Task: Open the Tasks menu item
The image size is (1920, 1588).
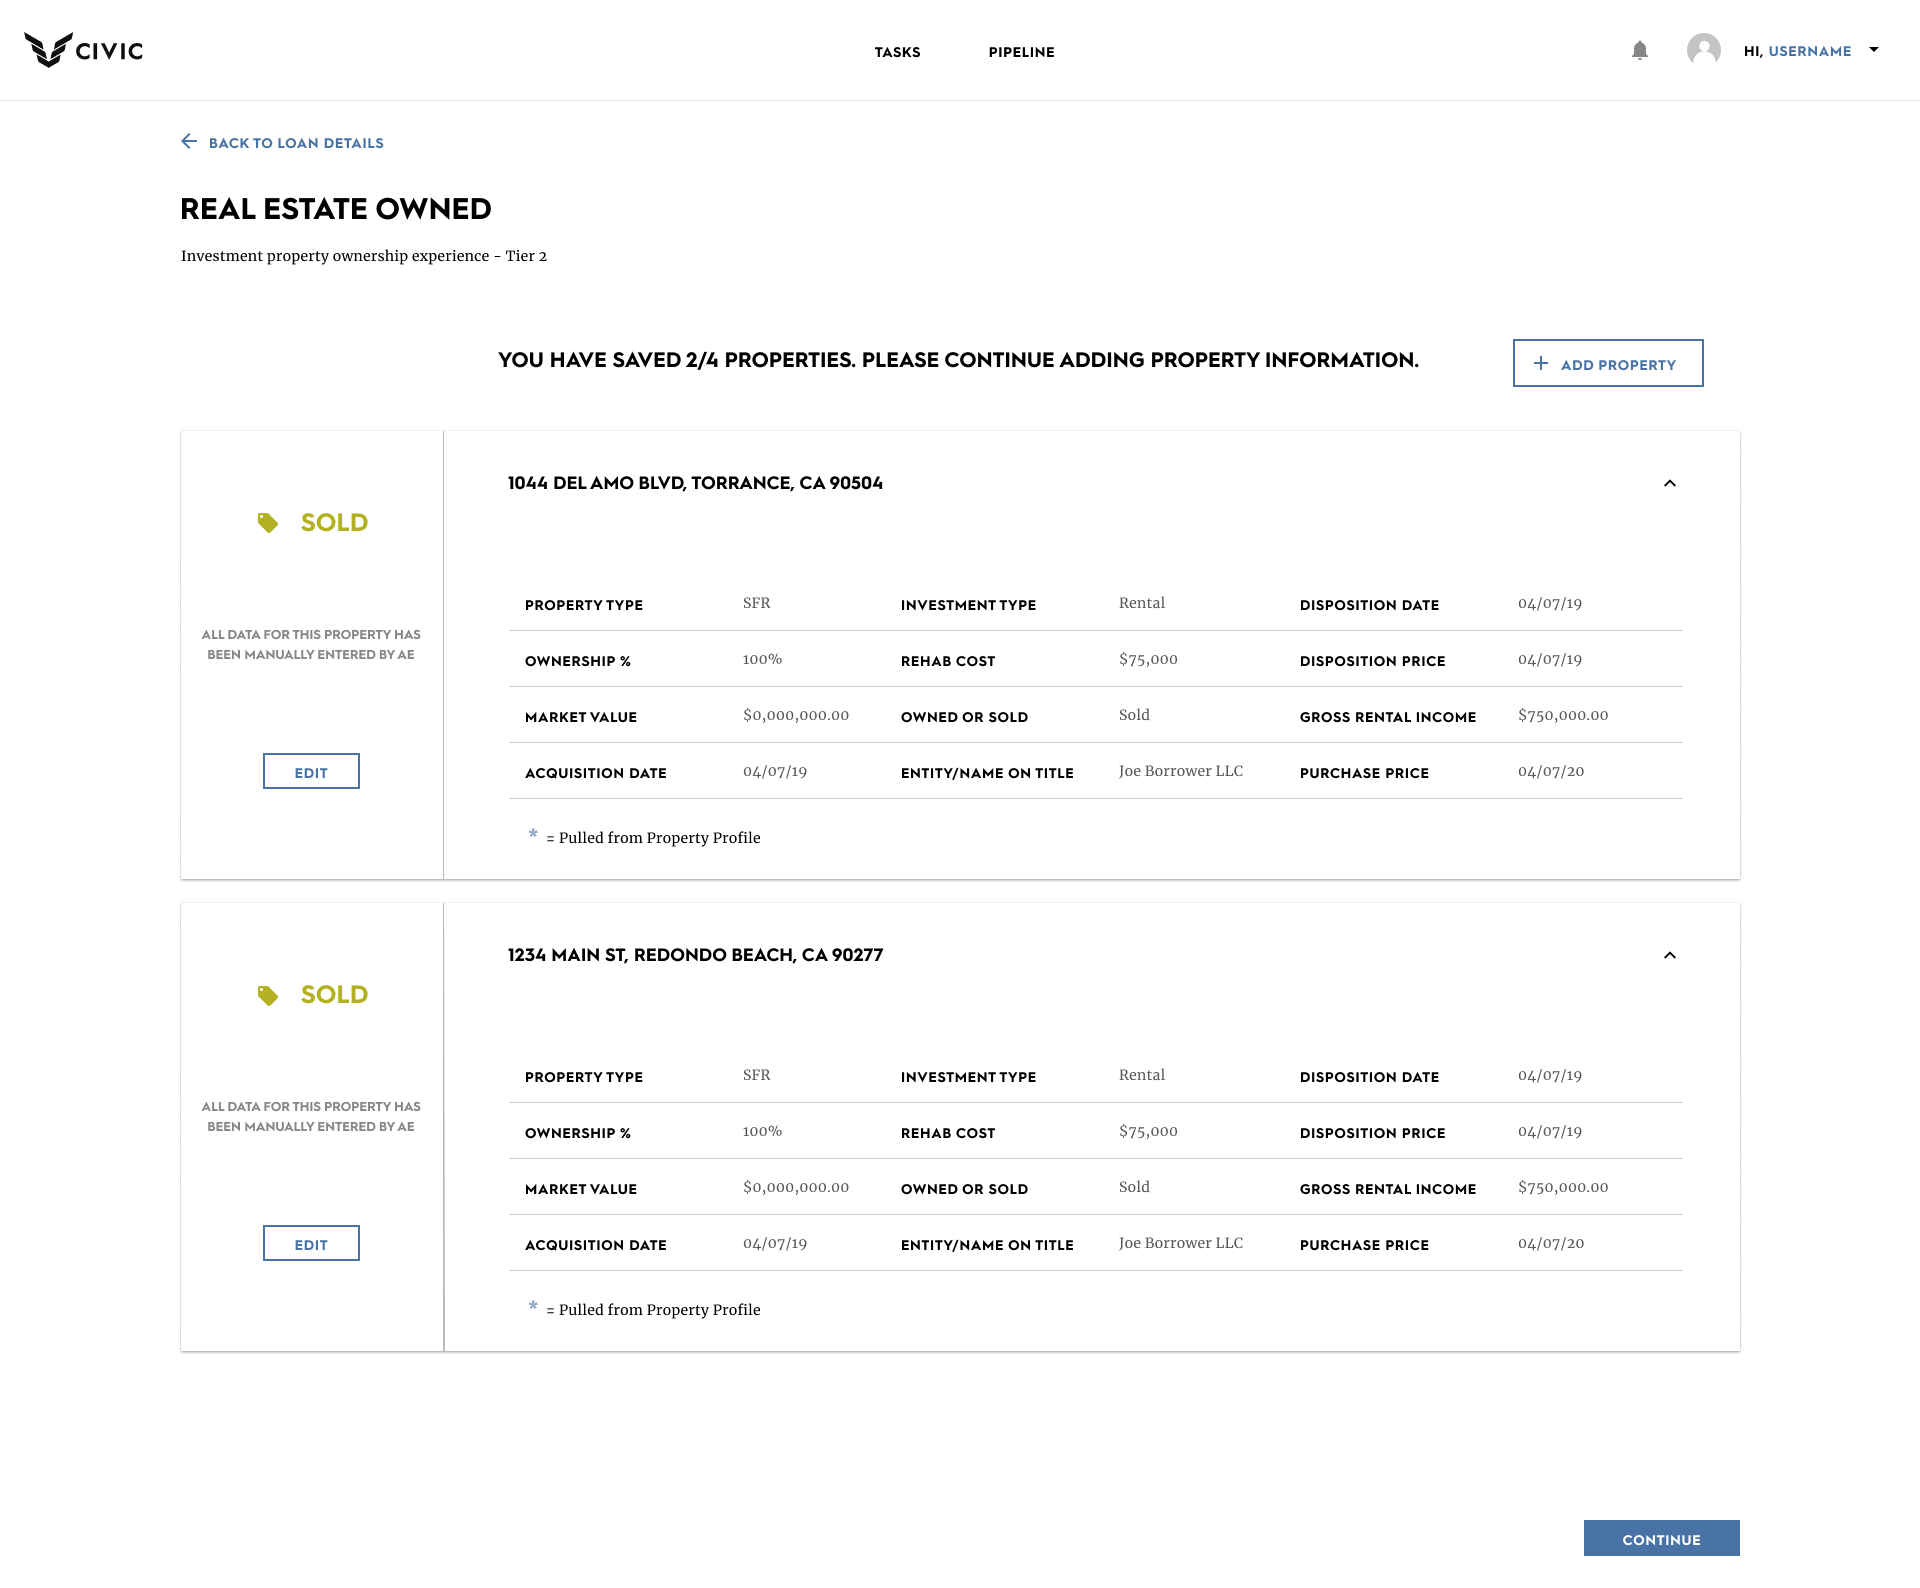Action: (897, 52)
